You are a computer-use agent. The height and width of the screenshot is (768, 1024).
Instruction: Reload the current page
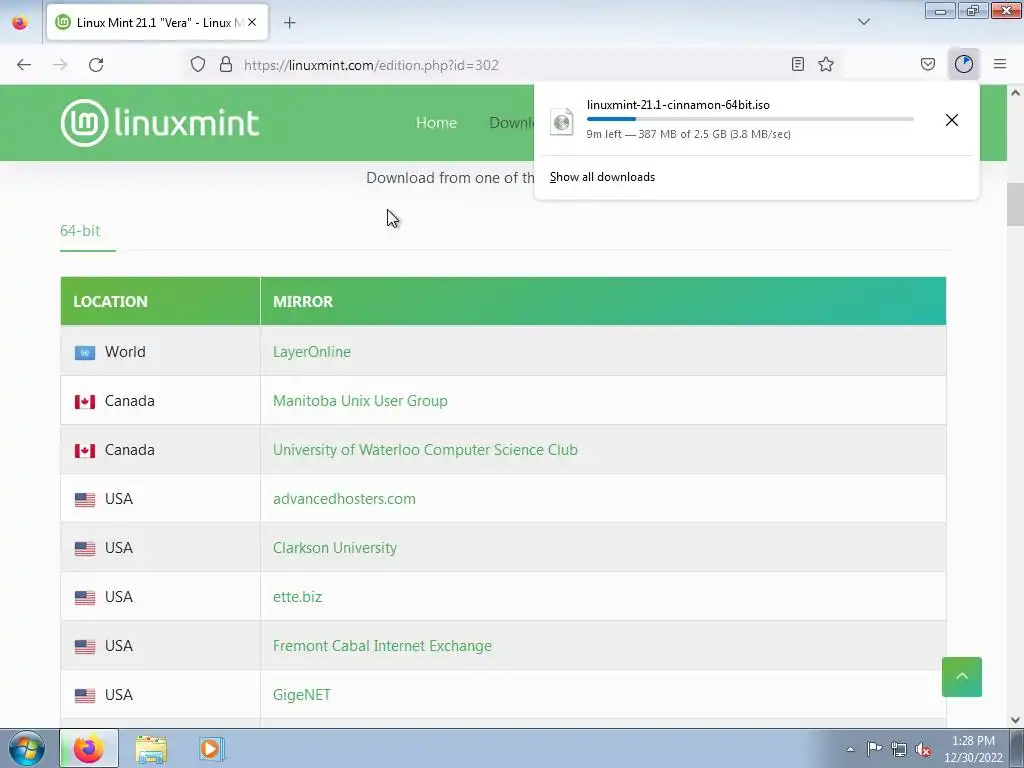click(96, 65)
